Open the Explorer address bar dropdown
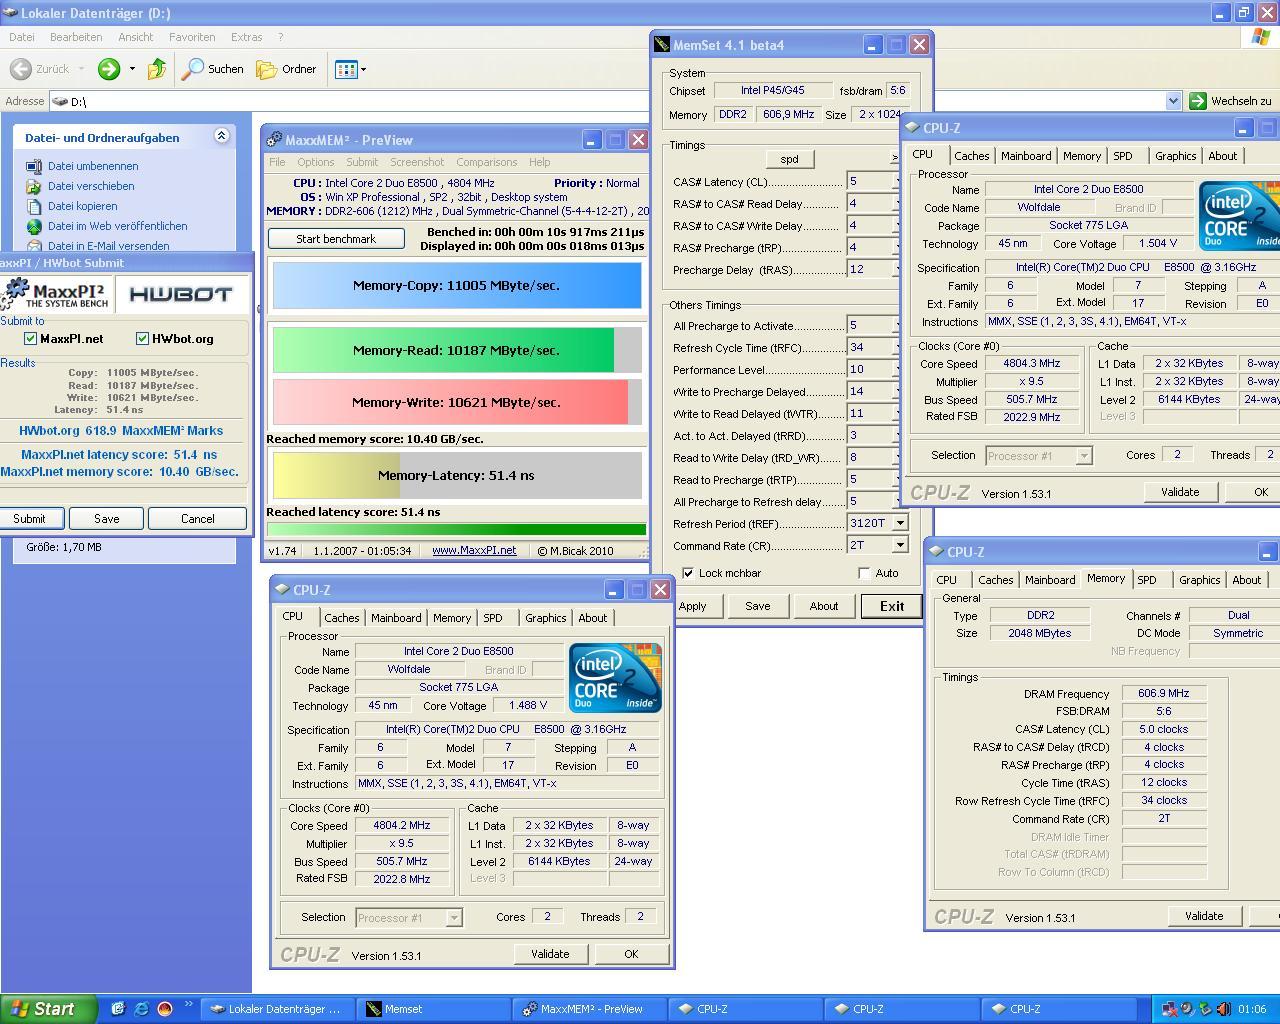This screenshot has width=1280, height=1024. (1173, 101)
